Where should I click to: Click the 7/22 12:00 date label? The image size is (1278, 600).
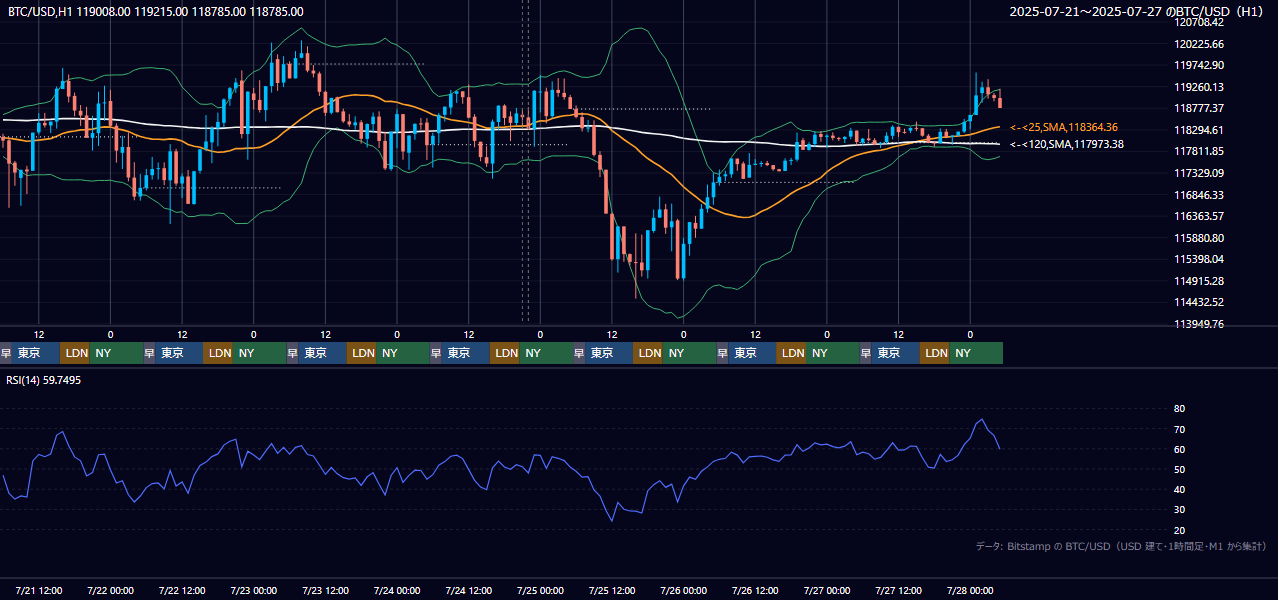point(182,590)
